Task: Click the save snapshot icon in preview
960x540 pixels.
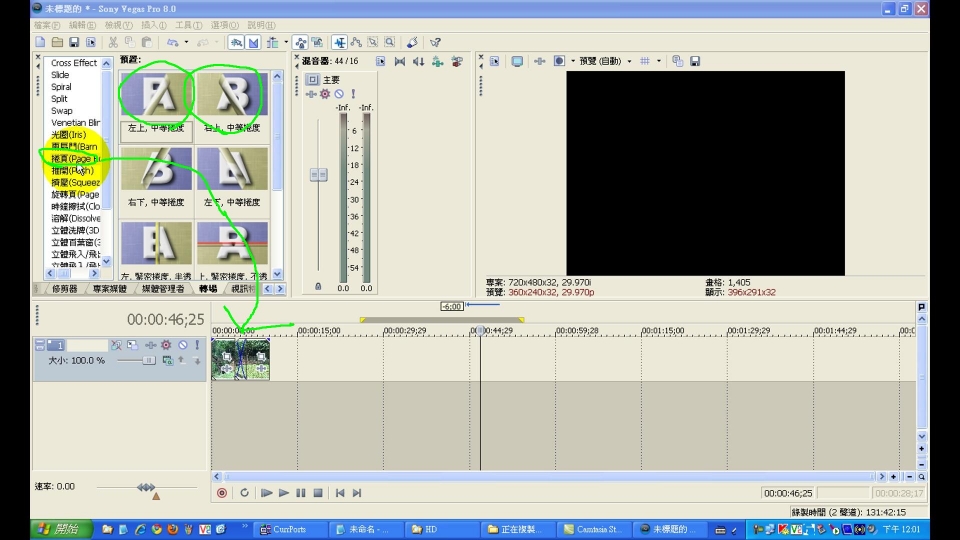Action: tap(694, 61)
